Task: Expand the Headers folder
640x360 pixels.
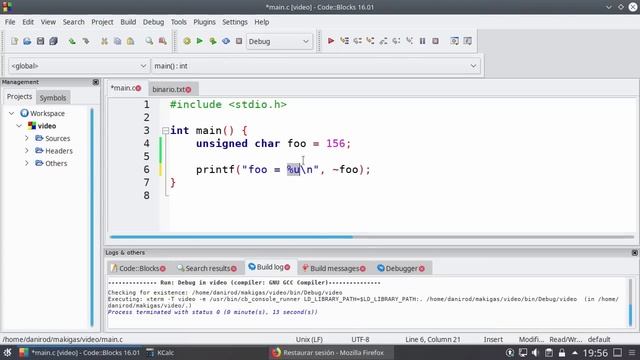Action: (x=27, y=151)
